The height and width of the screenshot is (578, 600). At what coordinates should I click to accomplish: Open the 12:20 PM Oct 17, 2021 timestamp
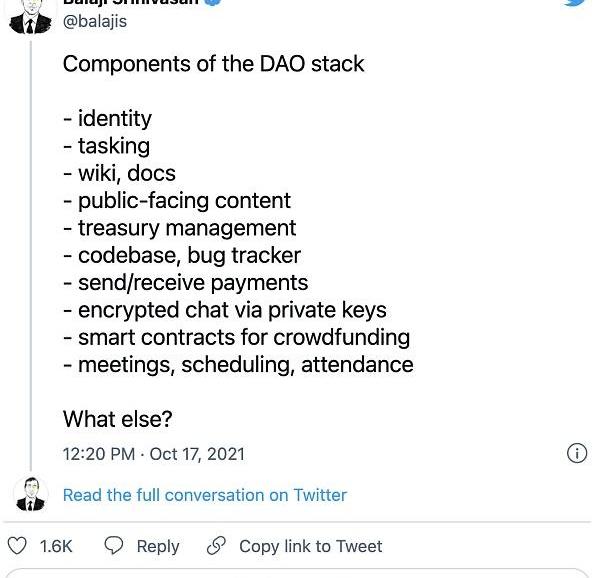click(154, 454)
